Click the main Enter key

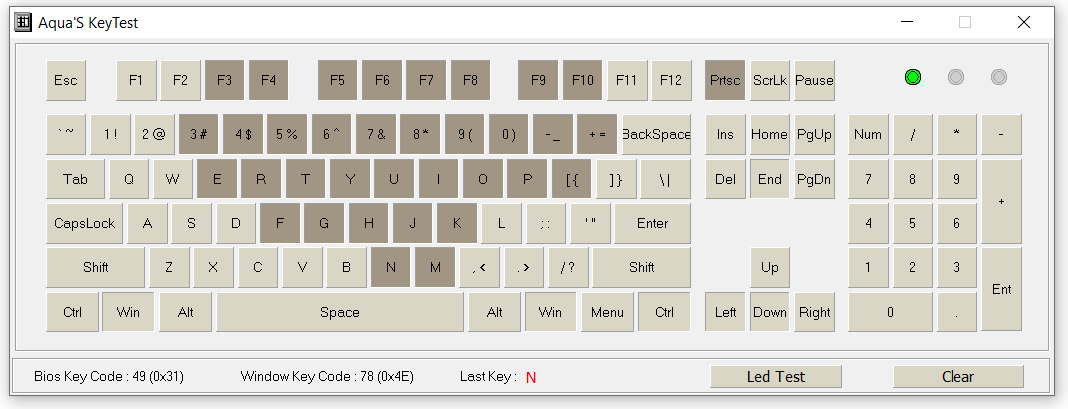tap(652, 224)
